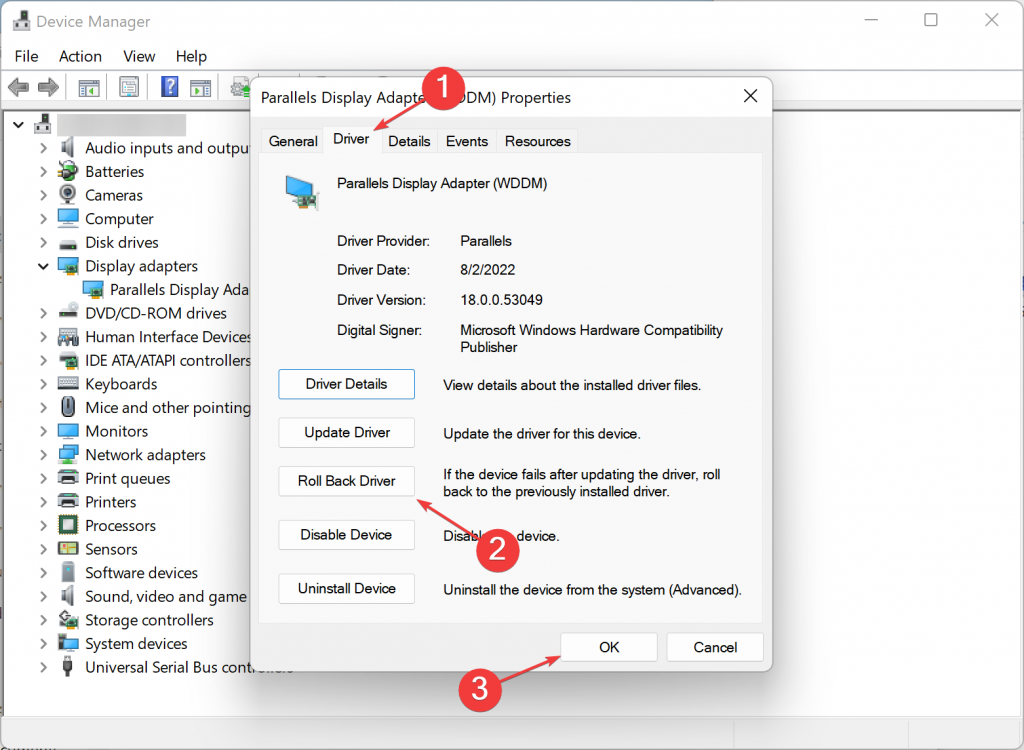Switch to the General tab

293,141
